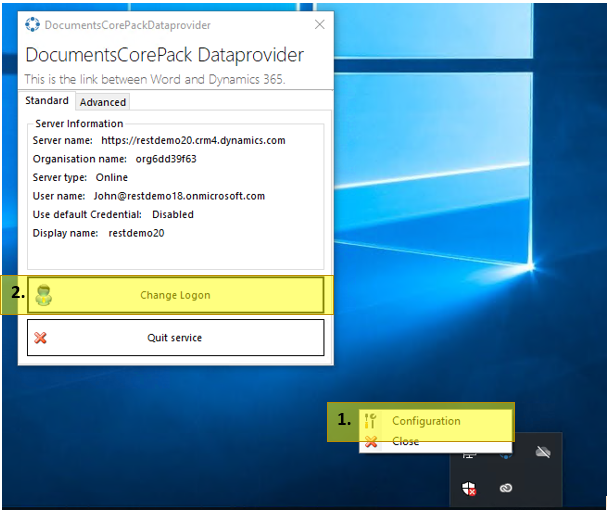Click user name John@restdemo18.onmicrosoft.com
Viewport: 612px width, 513px height.
point(179,196)
